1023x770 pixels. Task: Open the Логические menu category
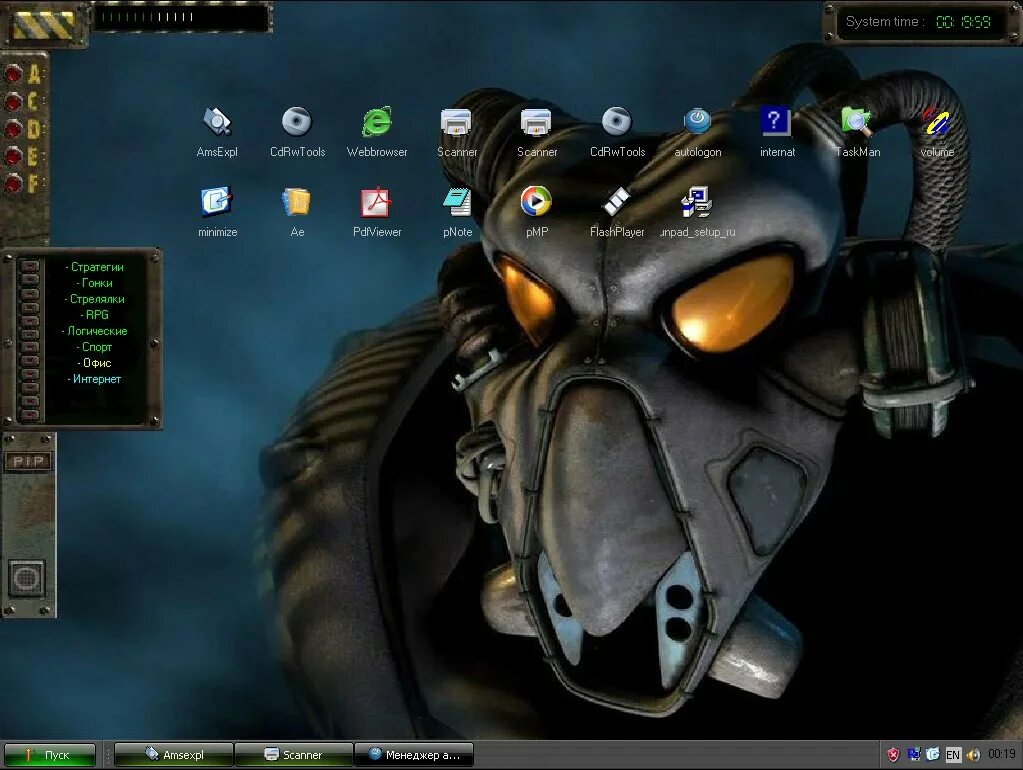pos(95,331)
